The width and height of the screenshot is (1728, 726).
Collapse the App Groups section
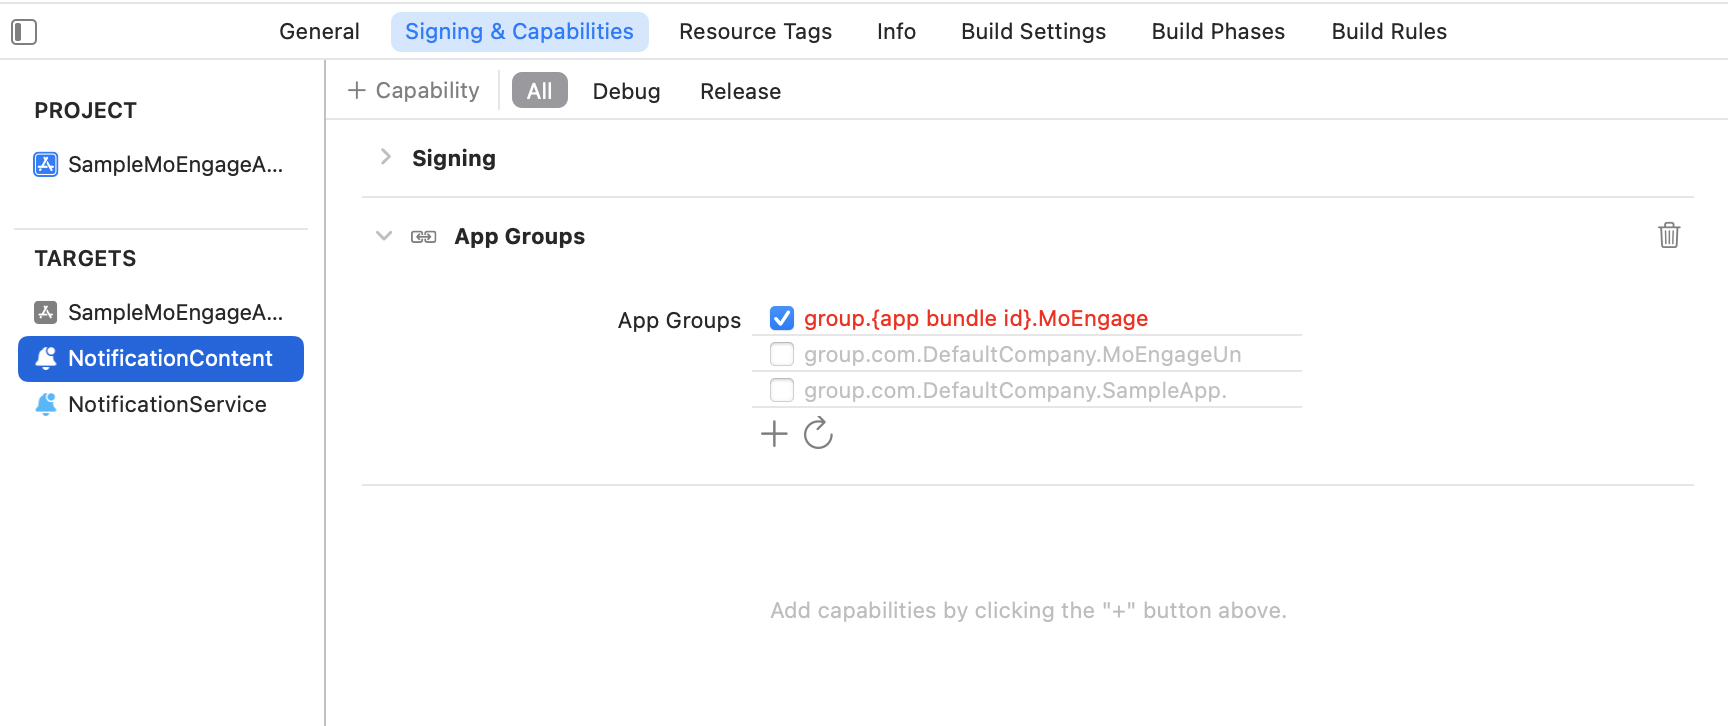click(384, 236)
